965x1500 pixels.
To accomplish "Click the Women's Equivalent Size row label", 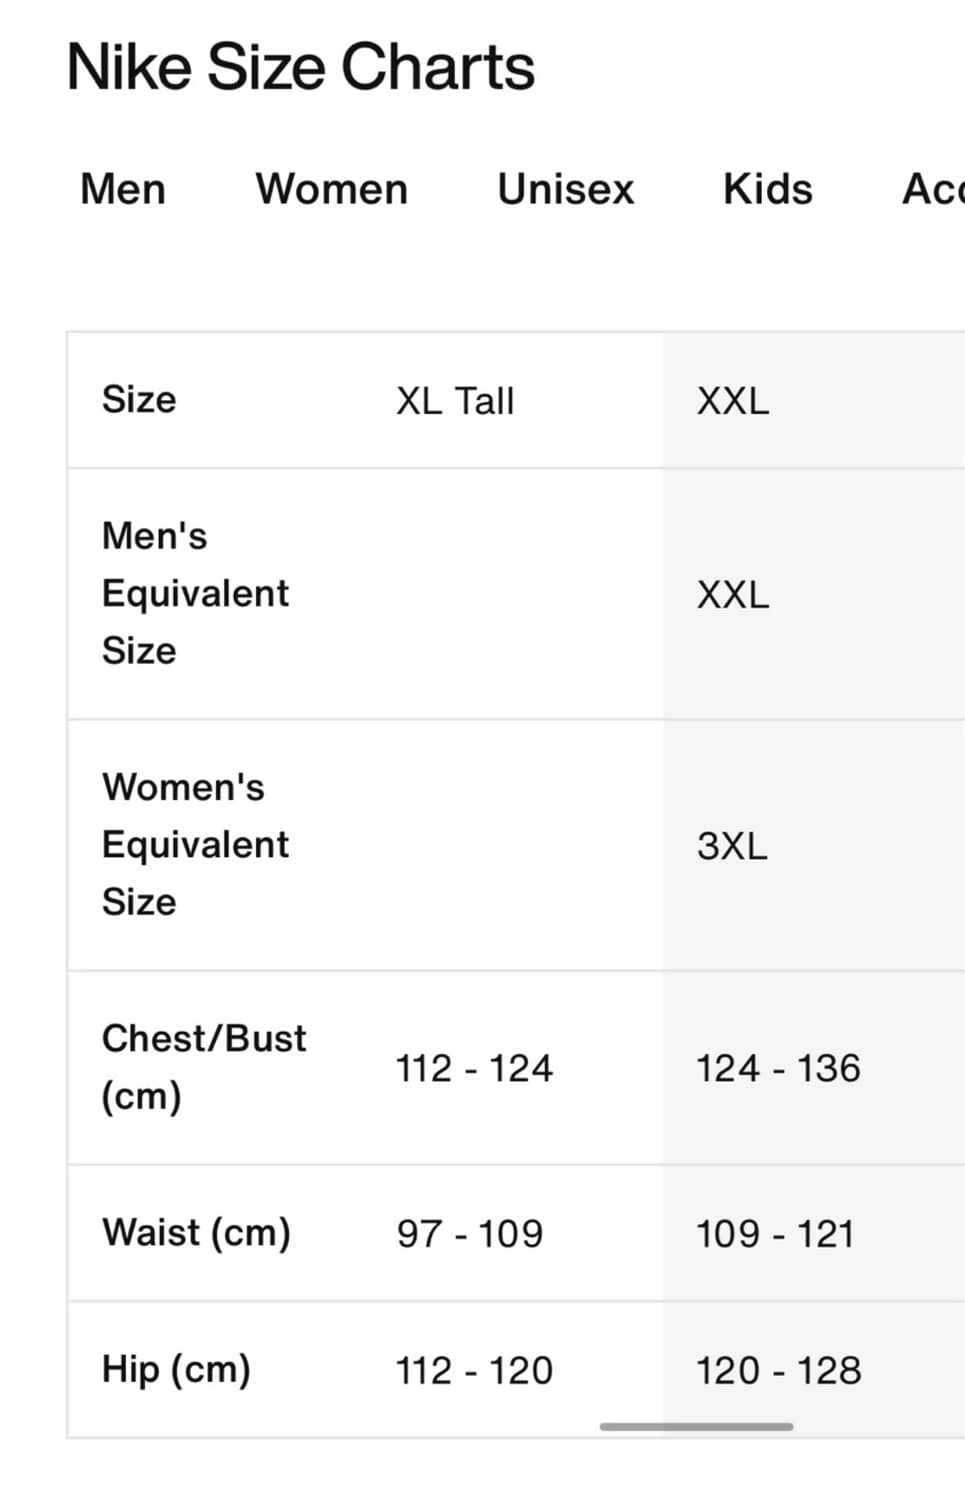I will [x=195, y=844].
